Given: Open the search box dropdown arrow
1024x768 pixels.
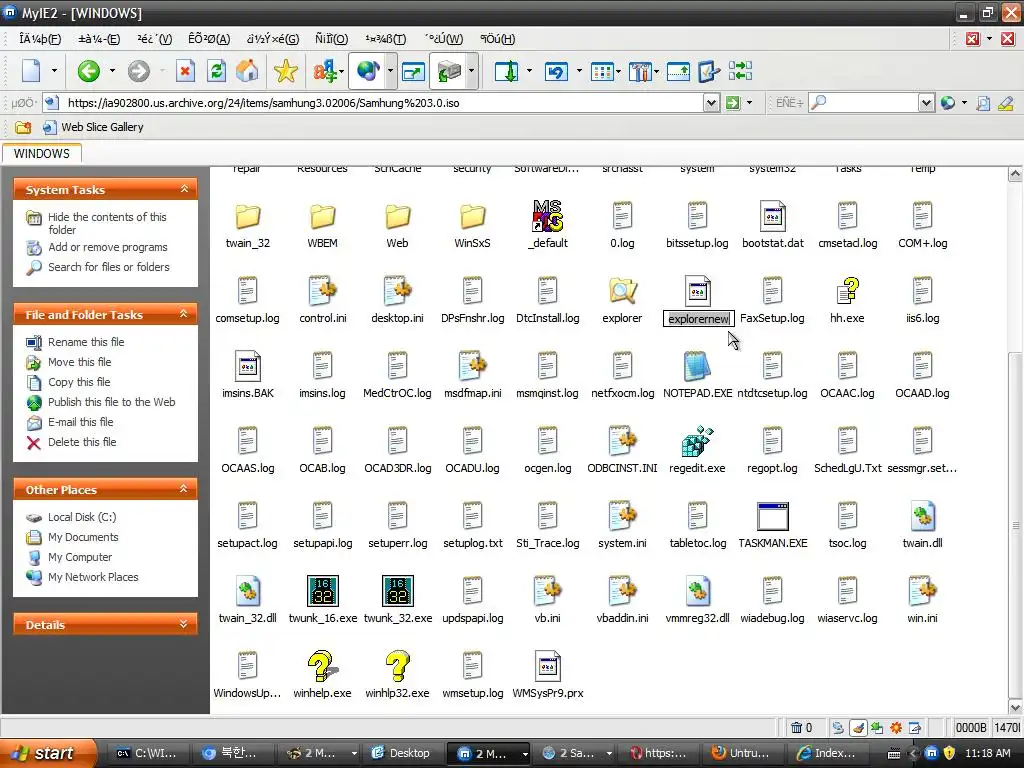Looking at the screenshot, I should click(x=926, y=103).
